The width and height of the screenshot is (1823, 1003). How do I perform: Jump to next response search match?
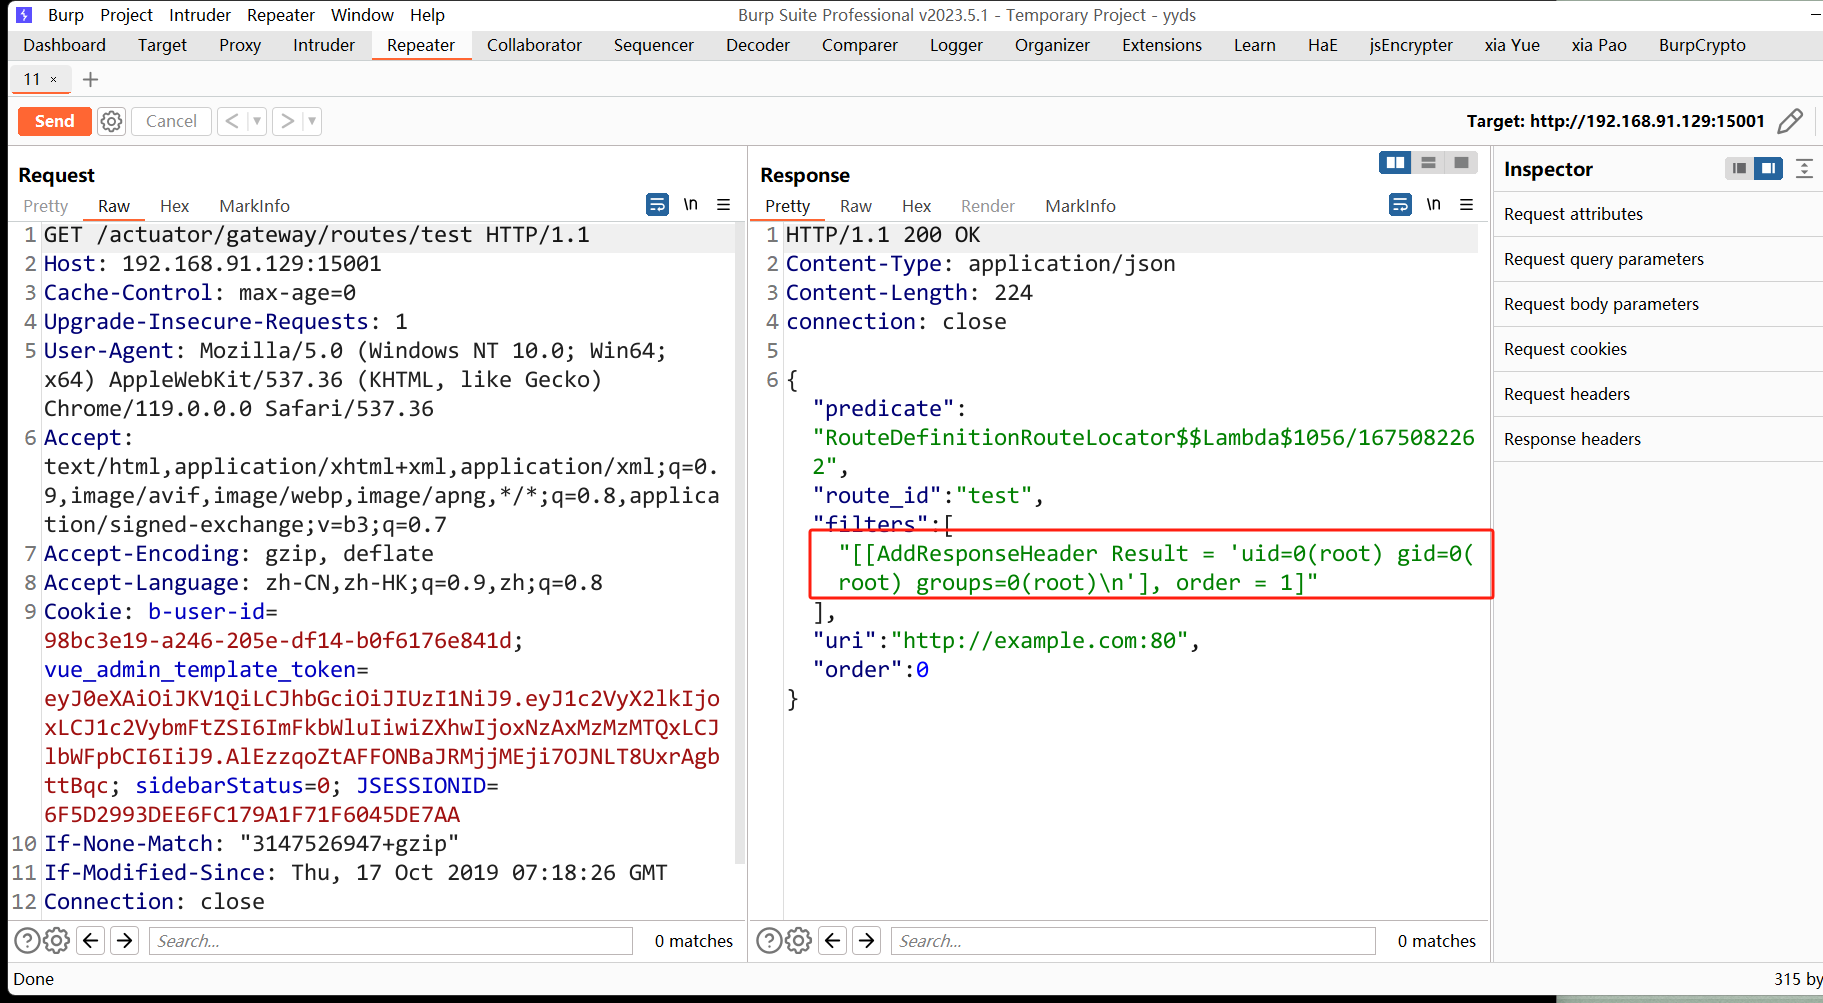click(867, 940)
